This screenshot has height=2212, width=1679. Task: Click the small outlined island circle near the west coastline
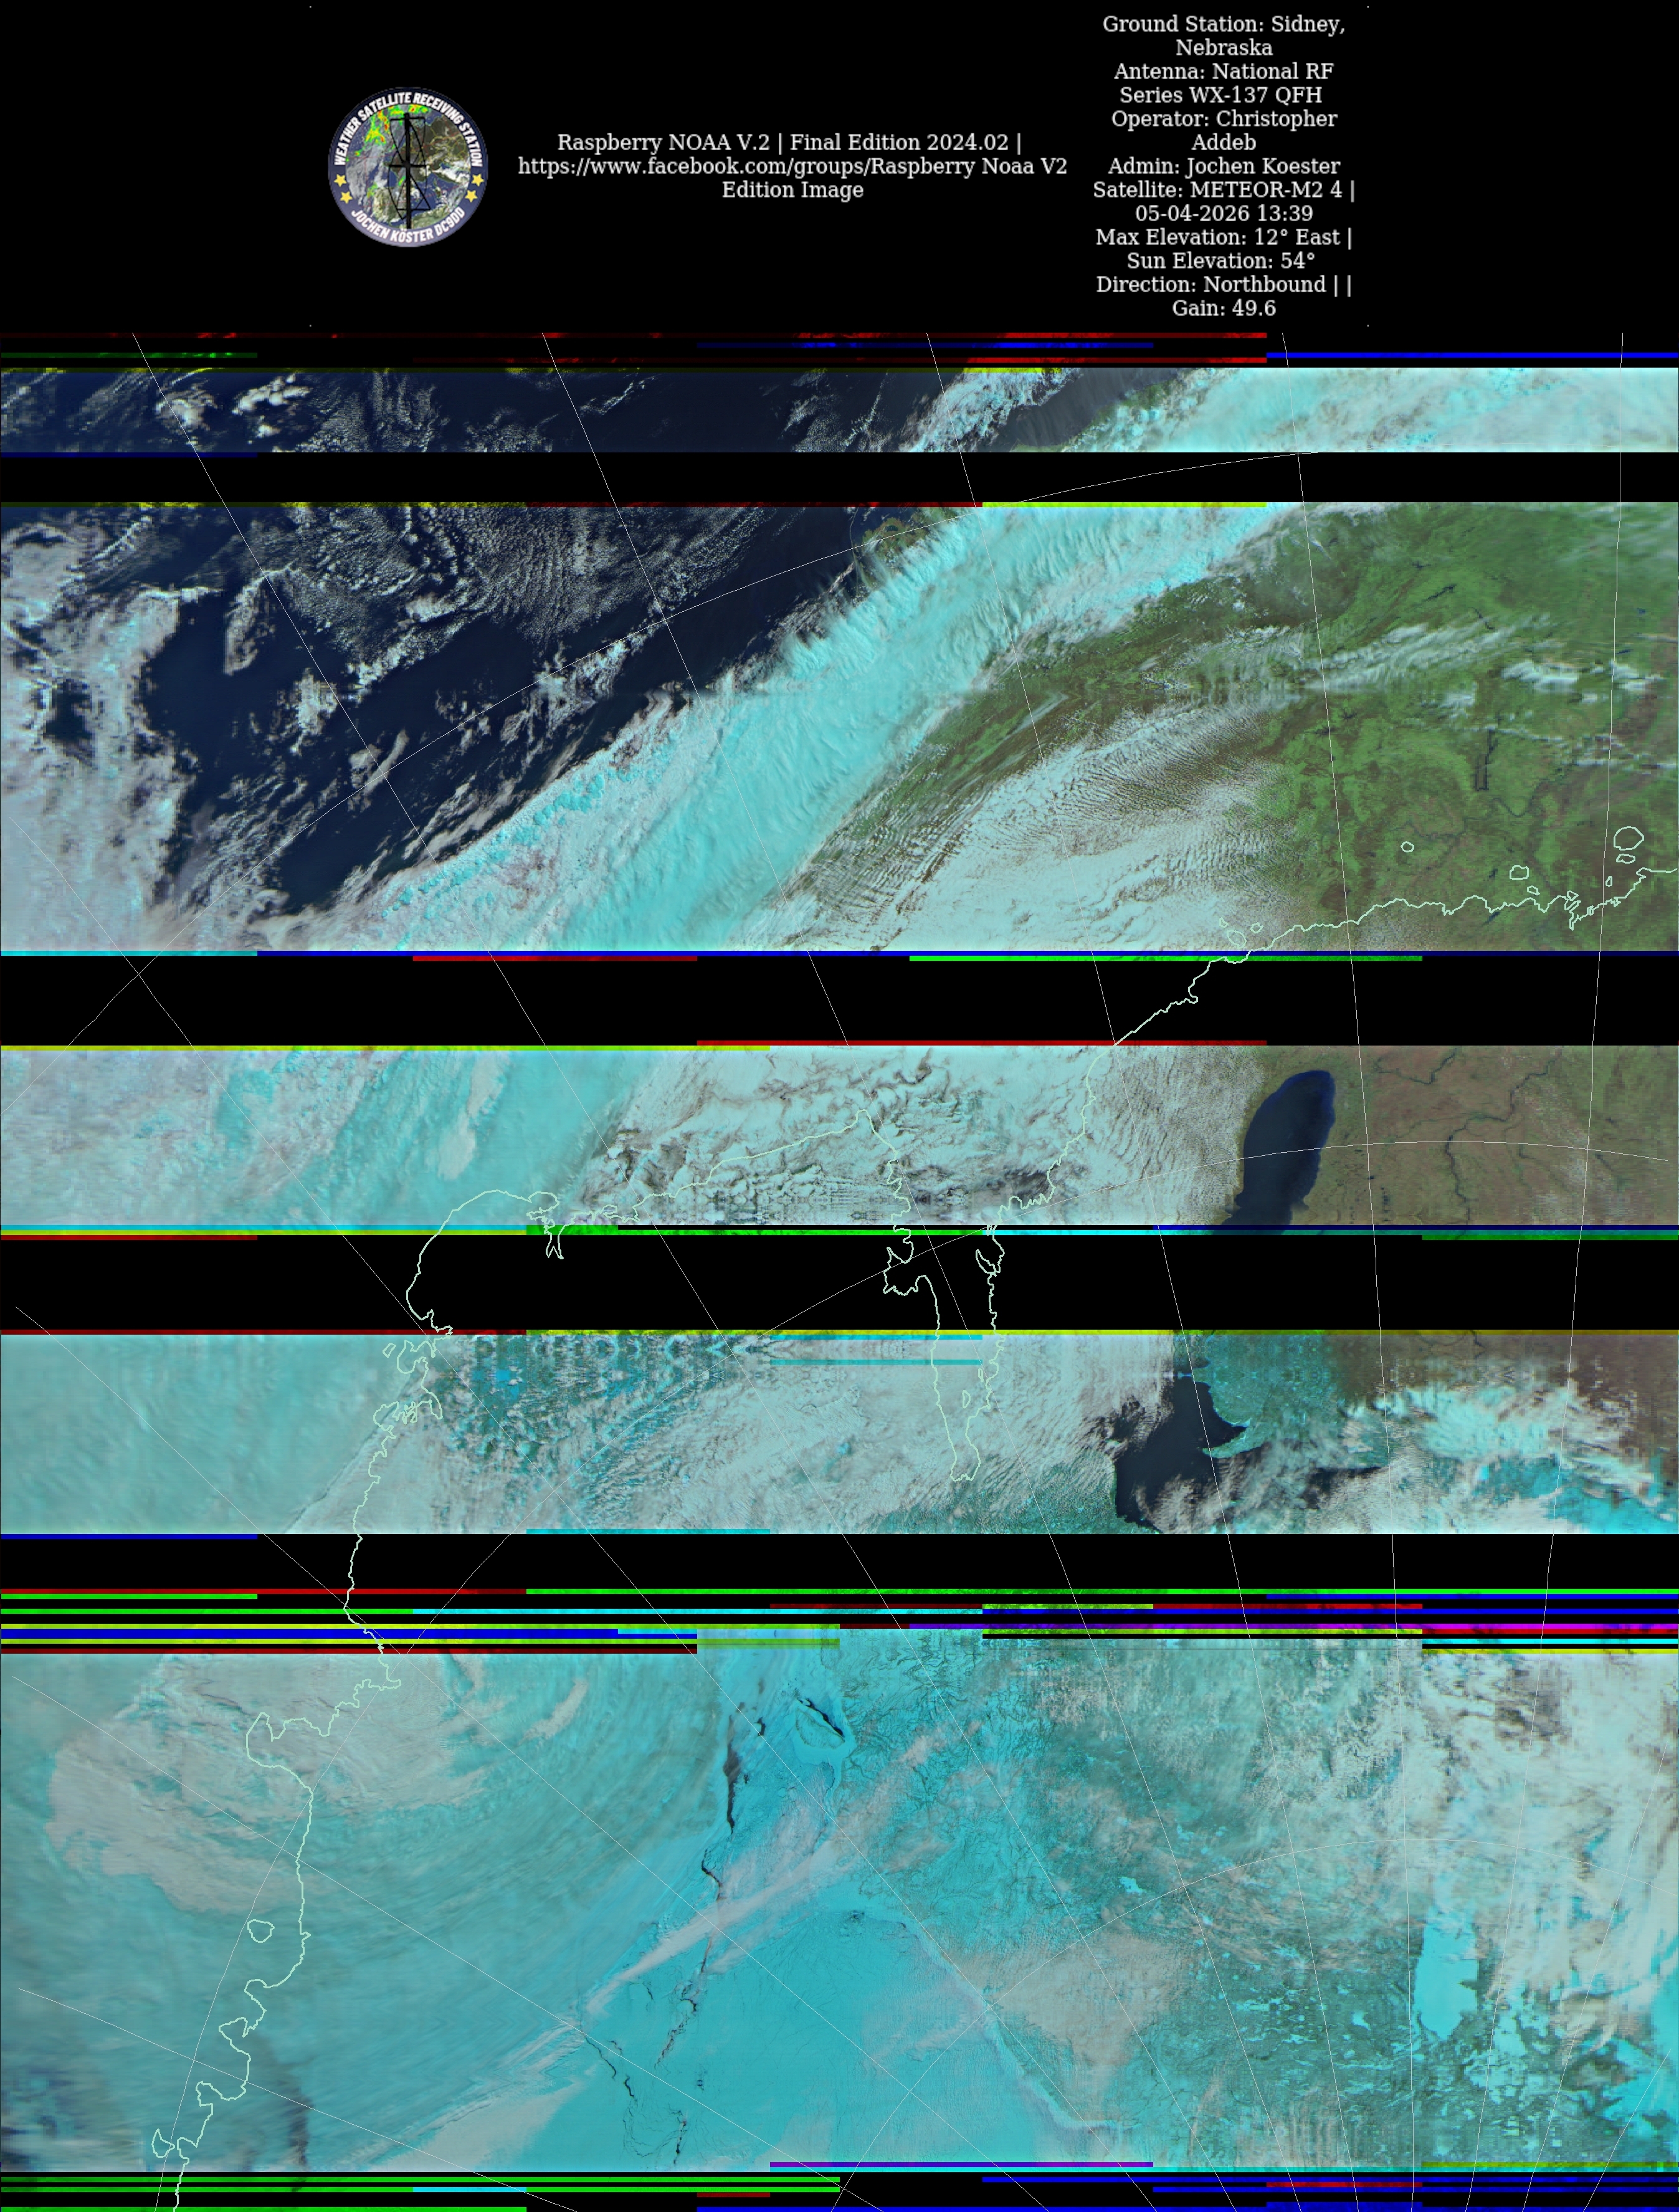[261, 1930]
